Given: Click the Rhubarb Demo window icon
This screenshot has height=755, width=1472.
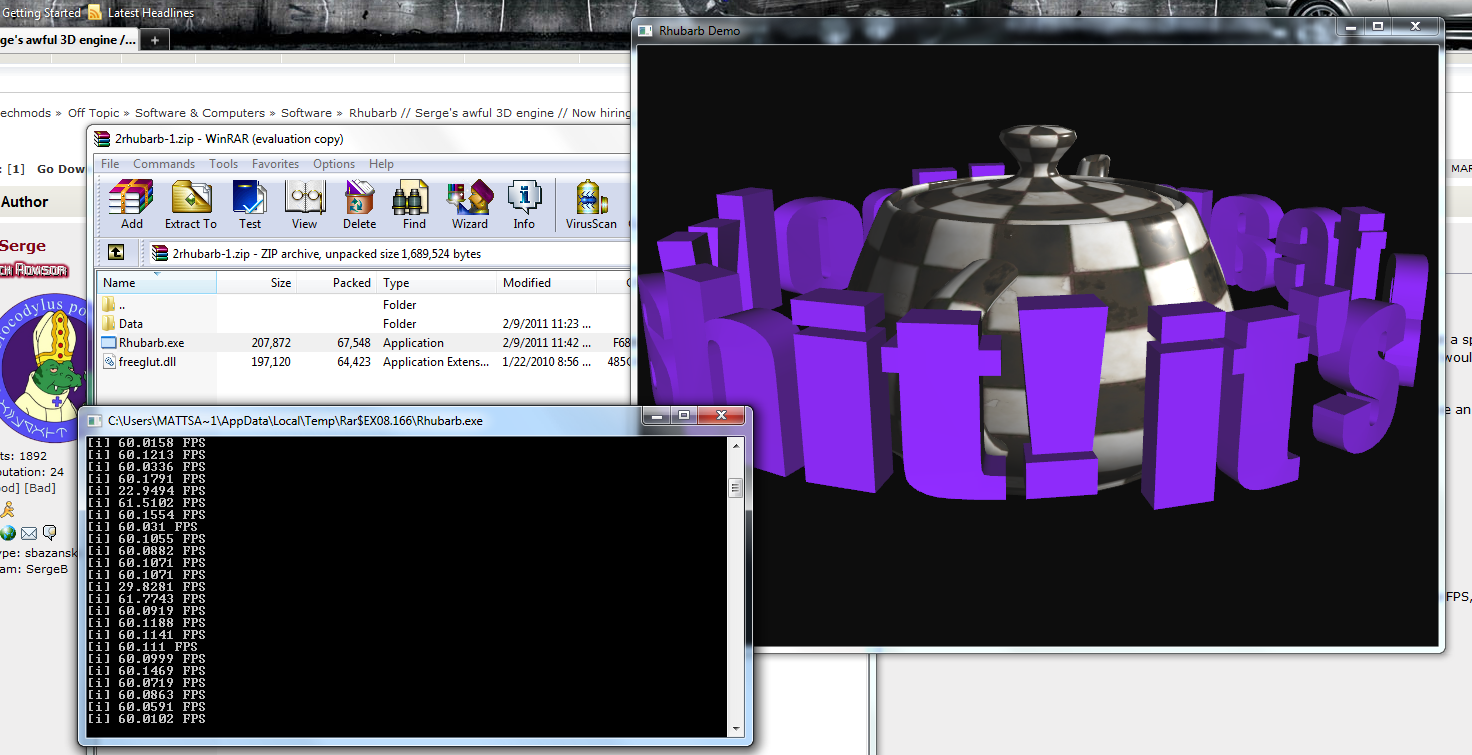Looking at the screenshot, I should (646, 31).
